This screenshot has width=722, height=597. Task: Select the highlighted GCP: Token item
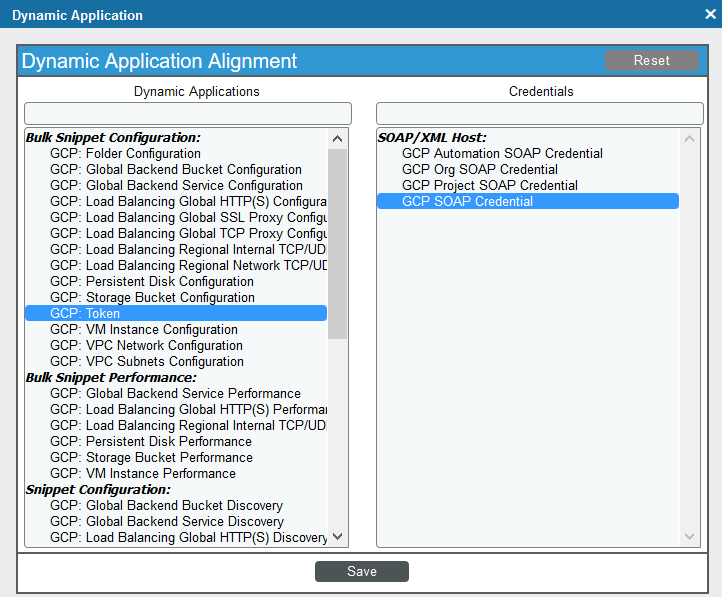pyautogui.click(x=176, y=313)
